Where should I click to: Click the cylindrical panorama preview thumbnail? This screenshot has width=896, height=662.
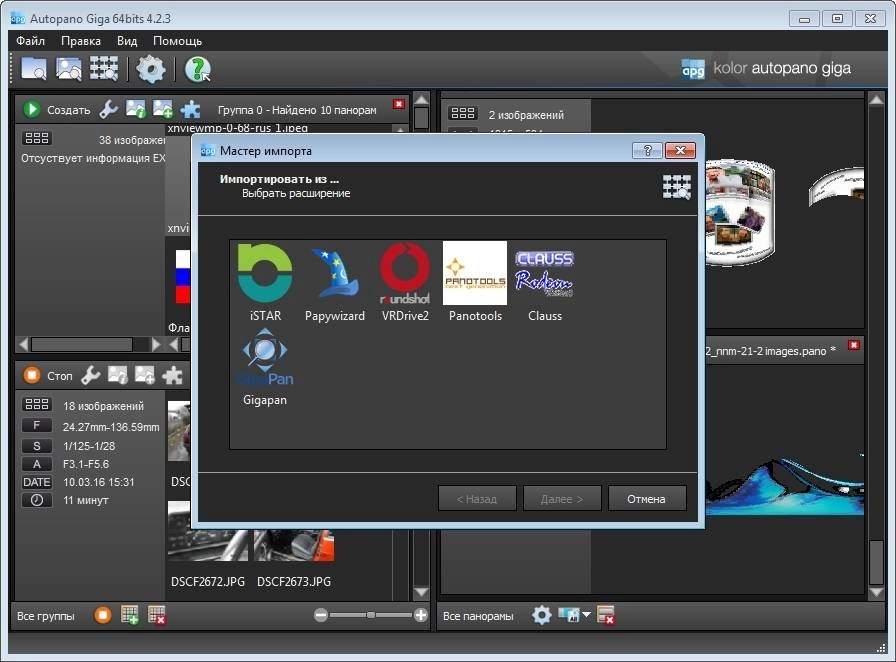(x=740, y=212)
